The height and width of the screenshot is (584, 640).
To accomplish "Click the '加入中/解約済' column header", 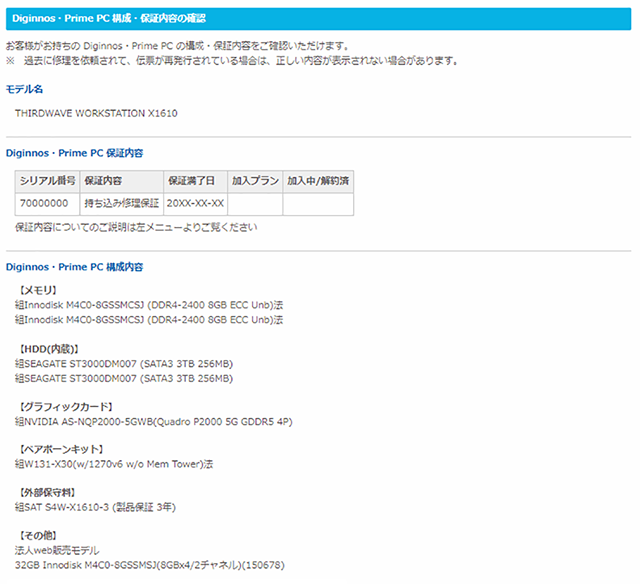I will point(318,181).
